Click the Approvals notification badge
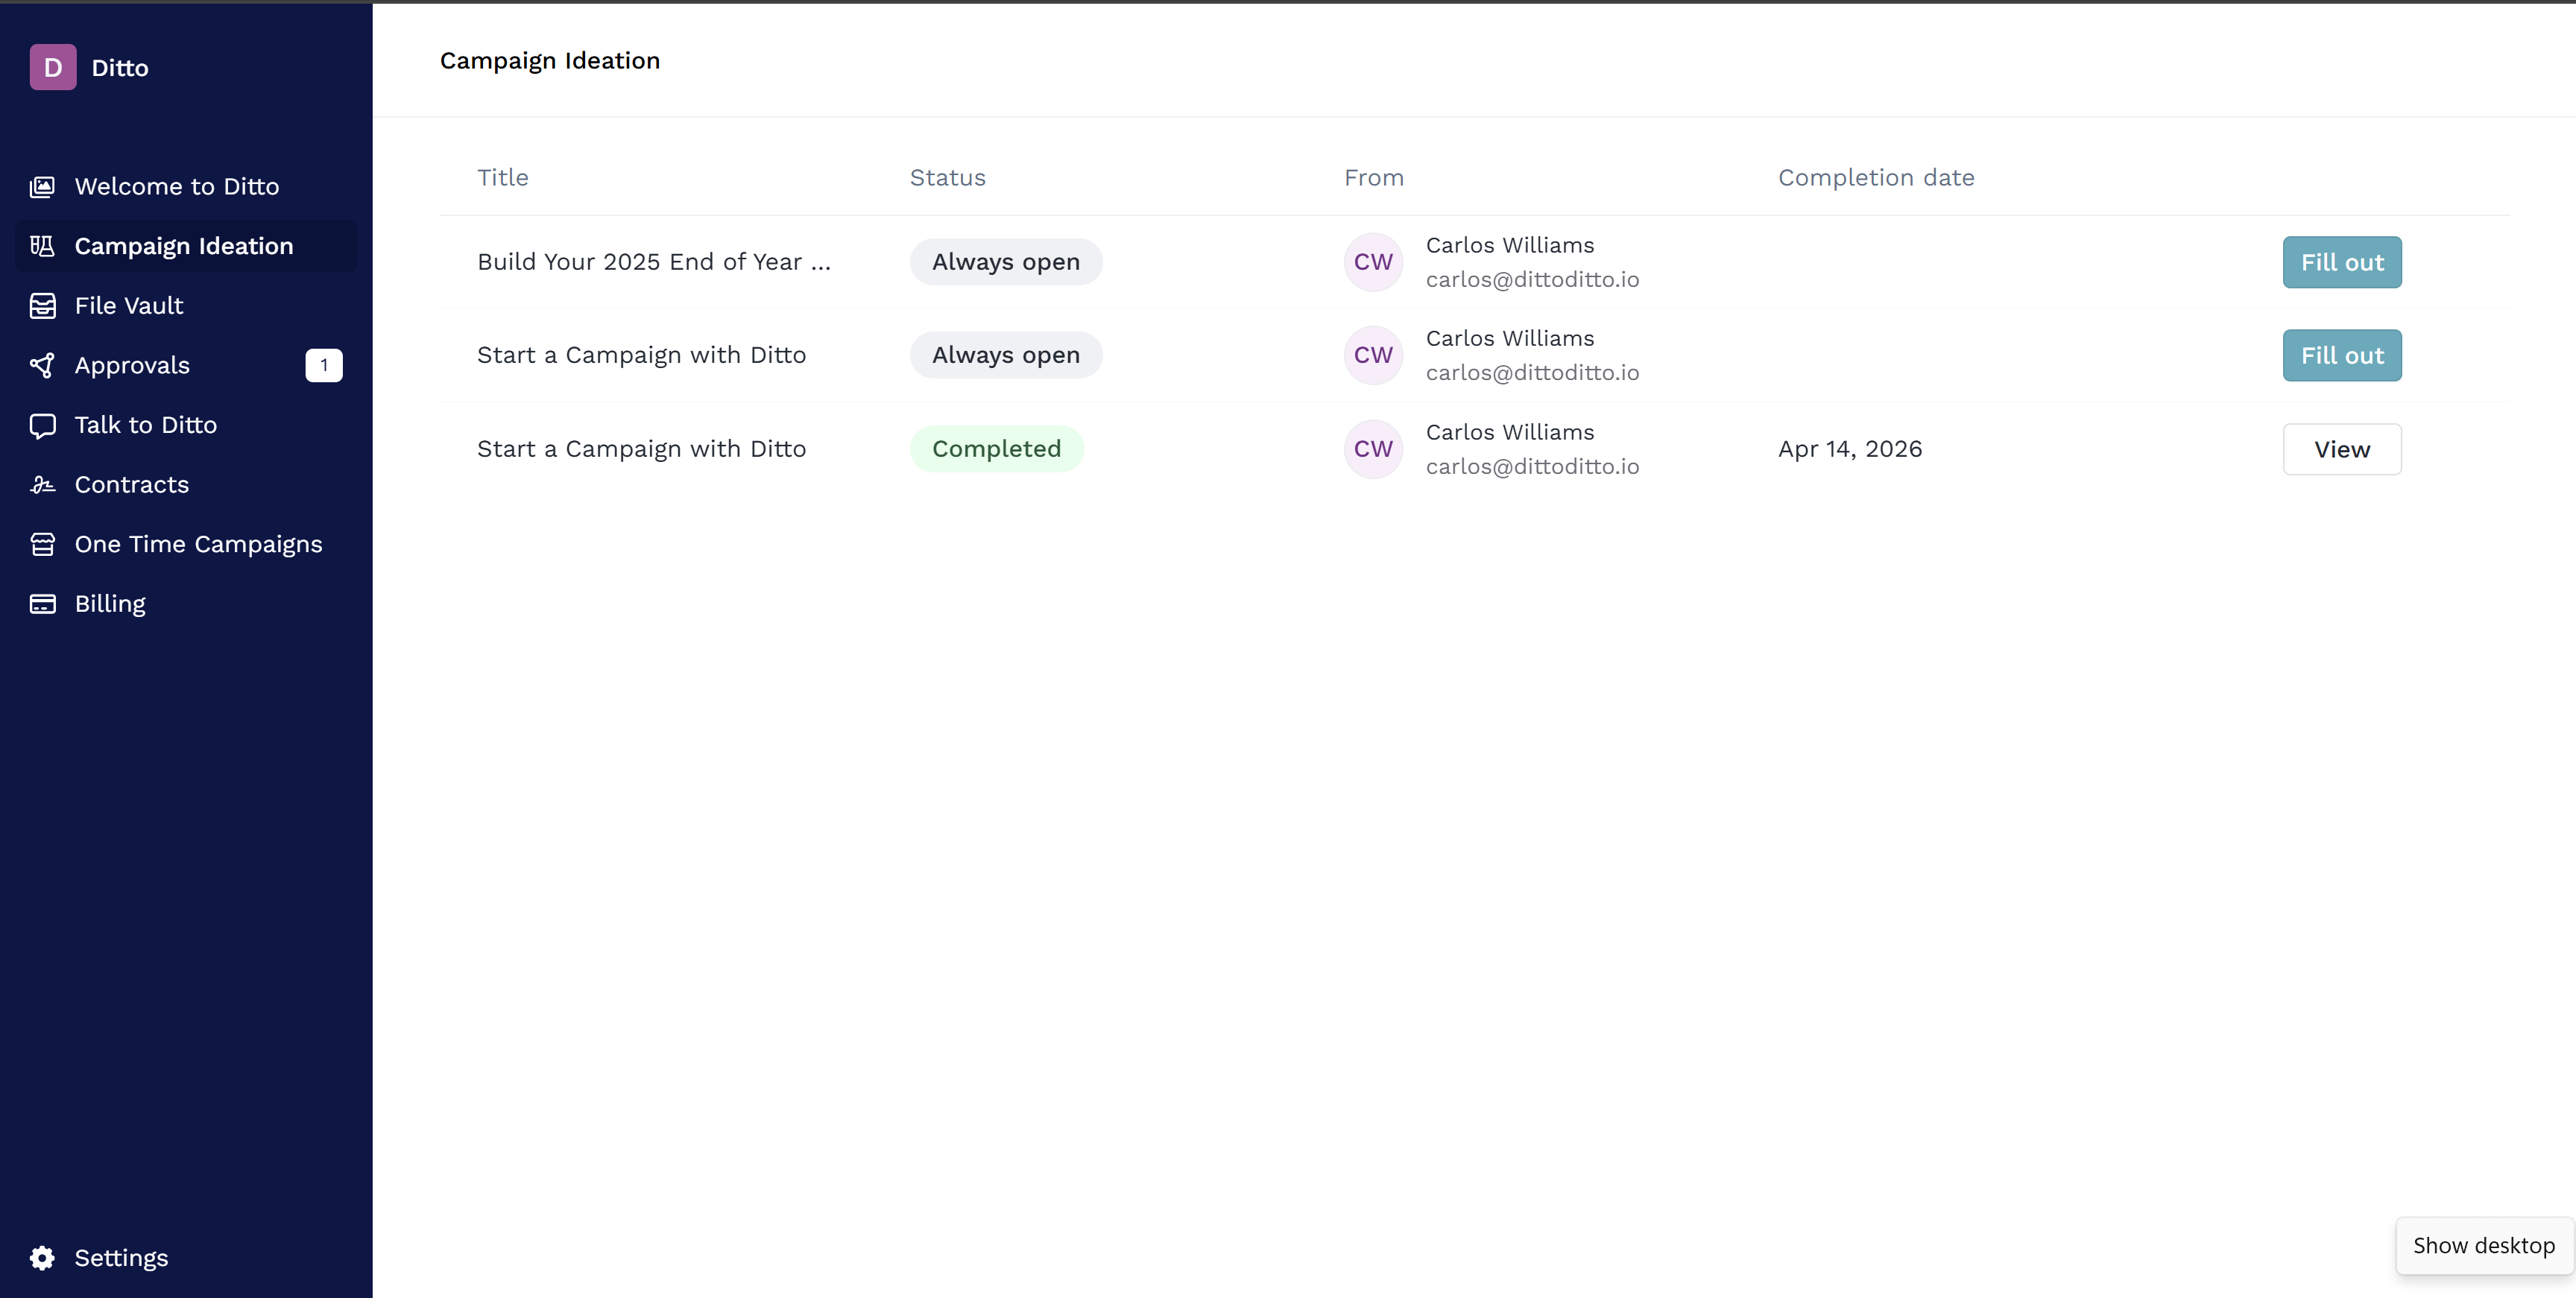The width and height of the screenshot is (2576, 1298). coord(323,365)
